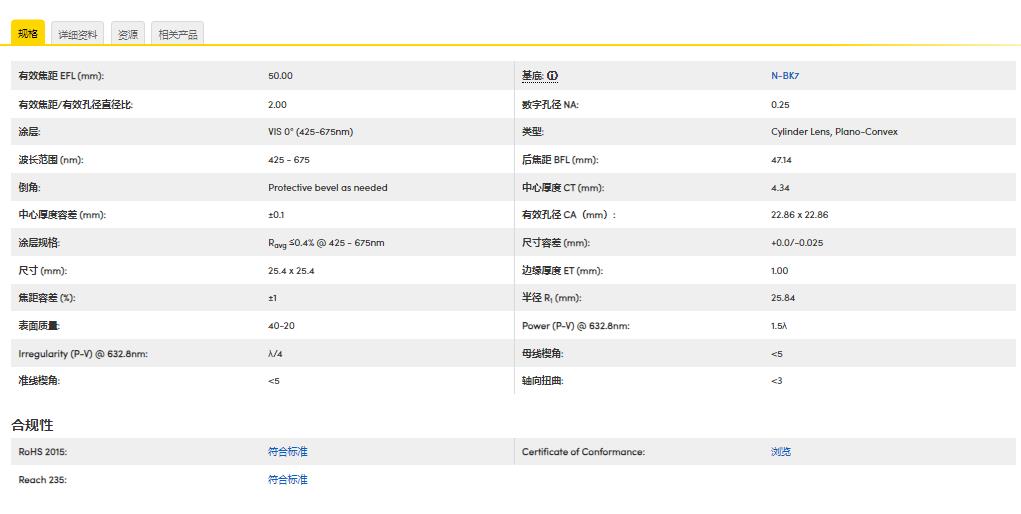The height and width of the screenshot is (514, 1021).
Task: Click the 轴向扭曲 label
Action: click(x=542, y=381)
